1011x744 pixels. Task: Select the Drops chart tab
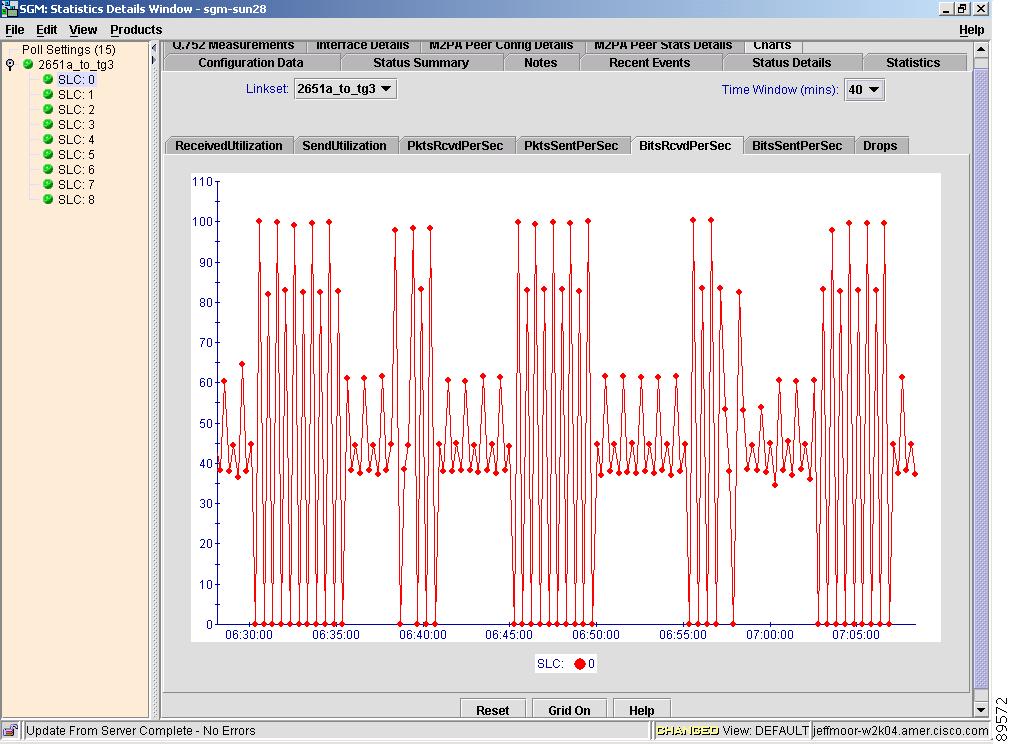pyautogui.click(x=880, y=146)
